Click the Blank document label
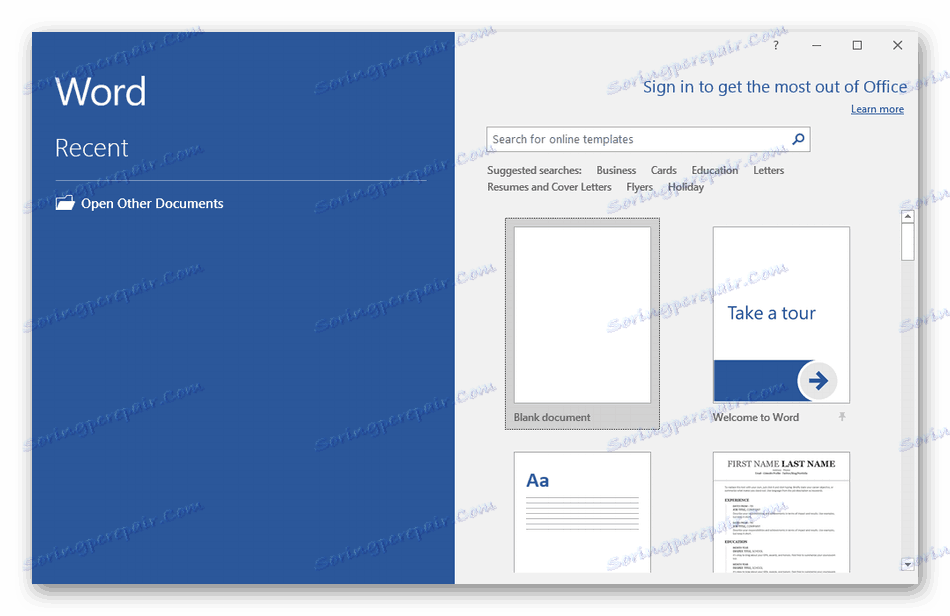 click(551, 417)
